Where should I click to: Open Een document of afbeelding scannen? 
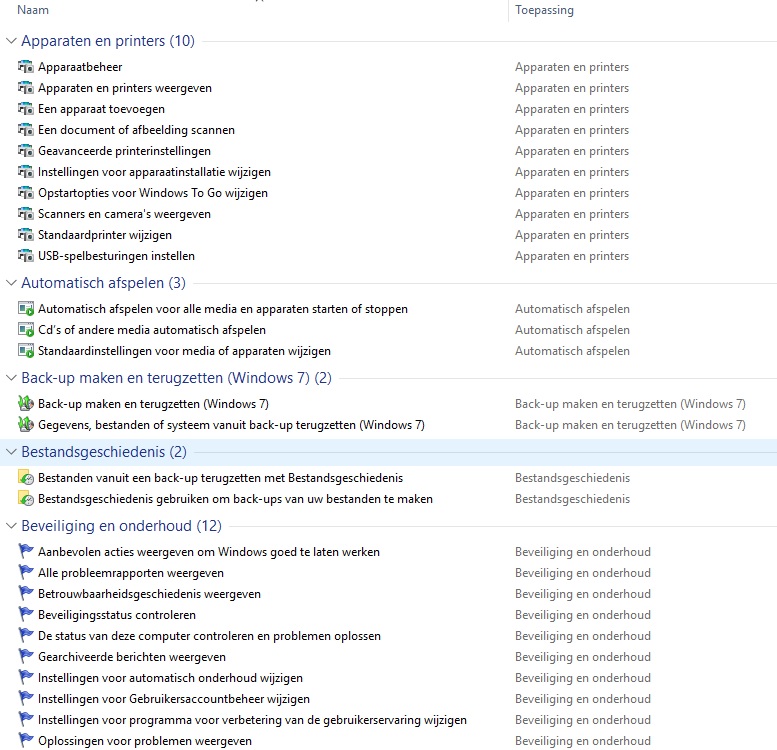coord(136,130)
